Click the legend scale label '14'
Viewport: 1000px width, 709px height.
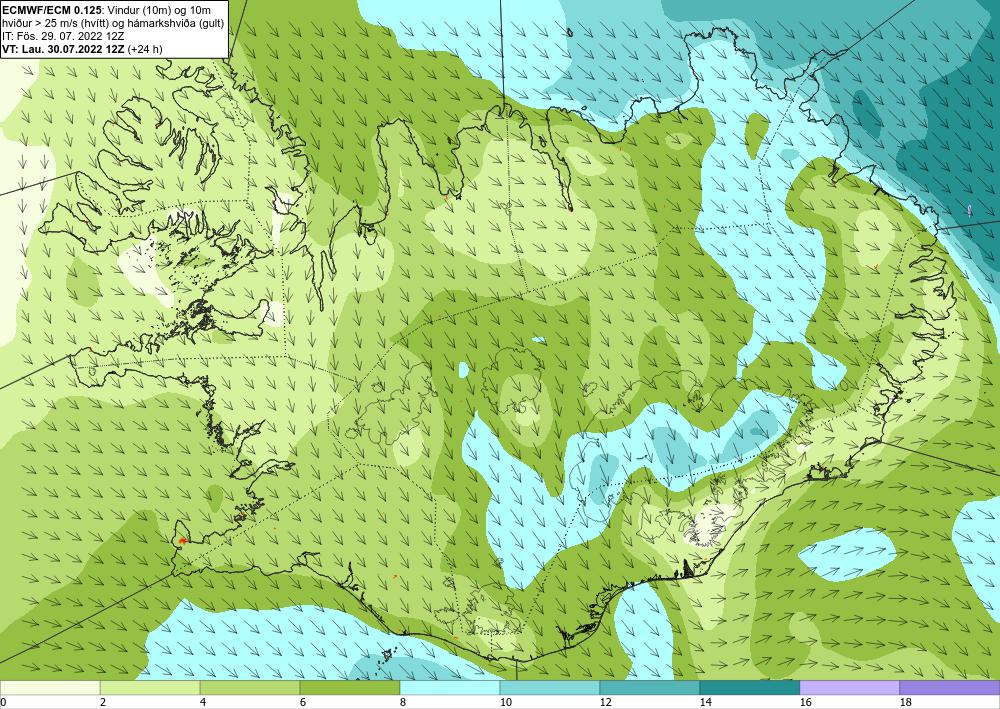coord(705,702)
